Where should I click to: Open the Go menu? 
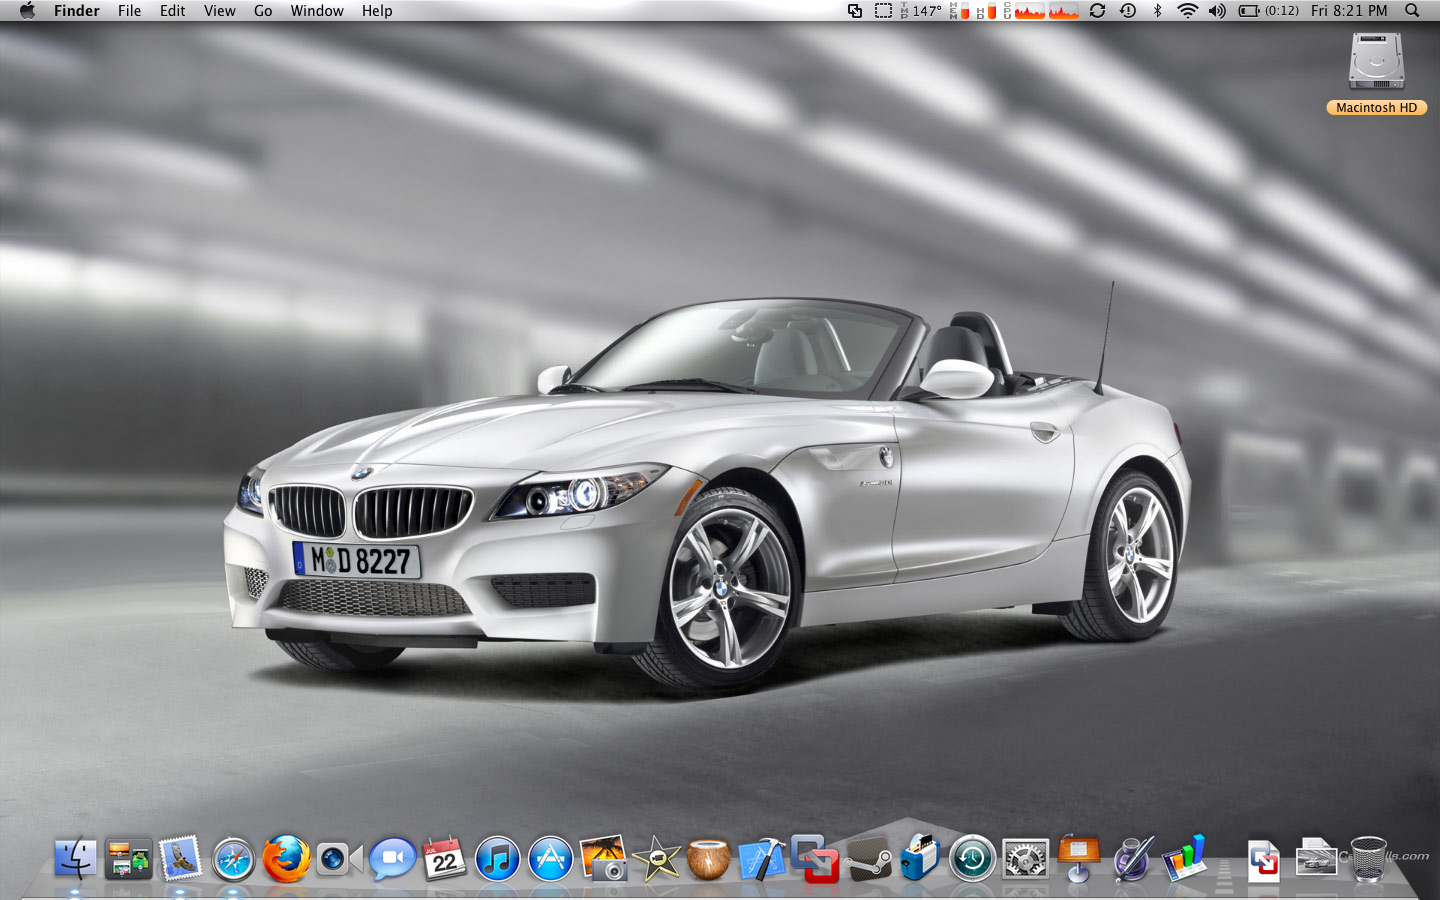point(263,11)
